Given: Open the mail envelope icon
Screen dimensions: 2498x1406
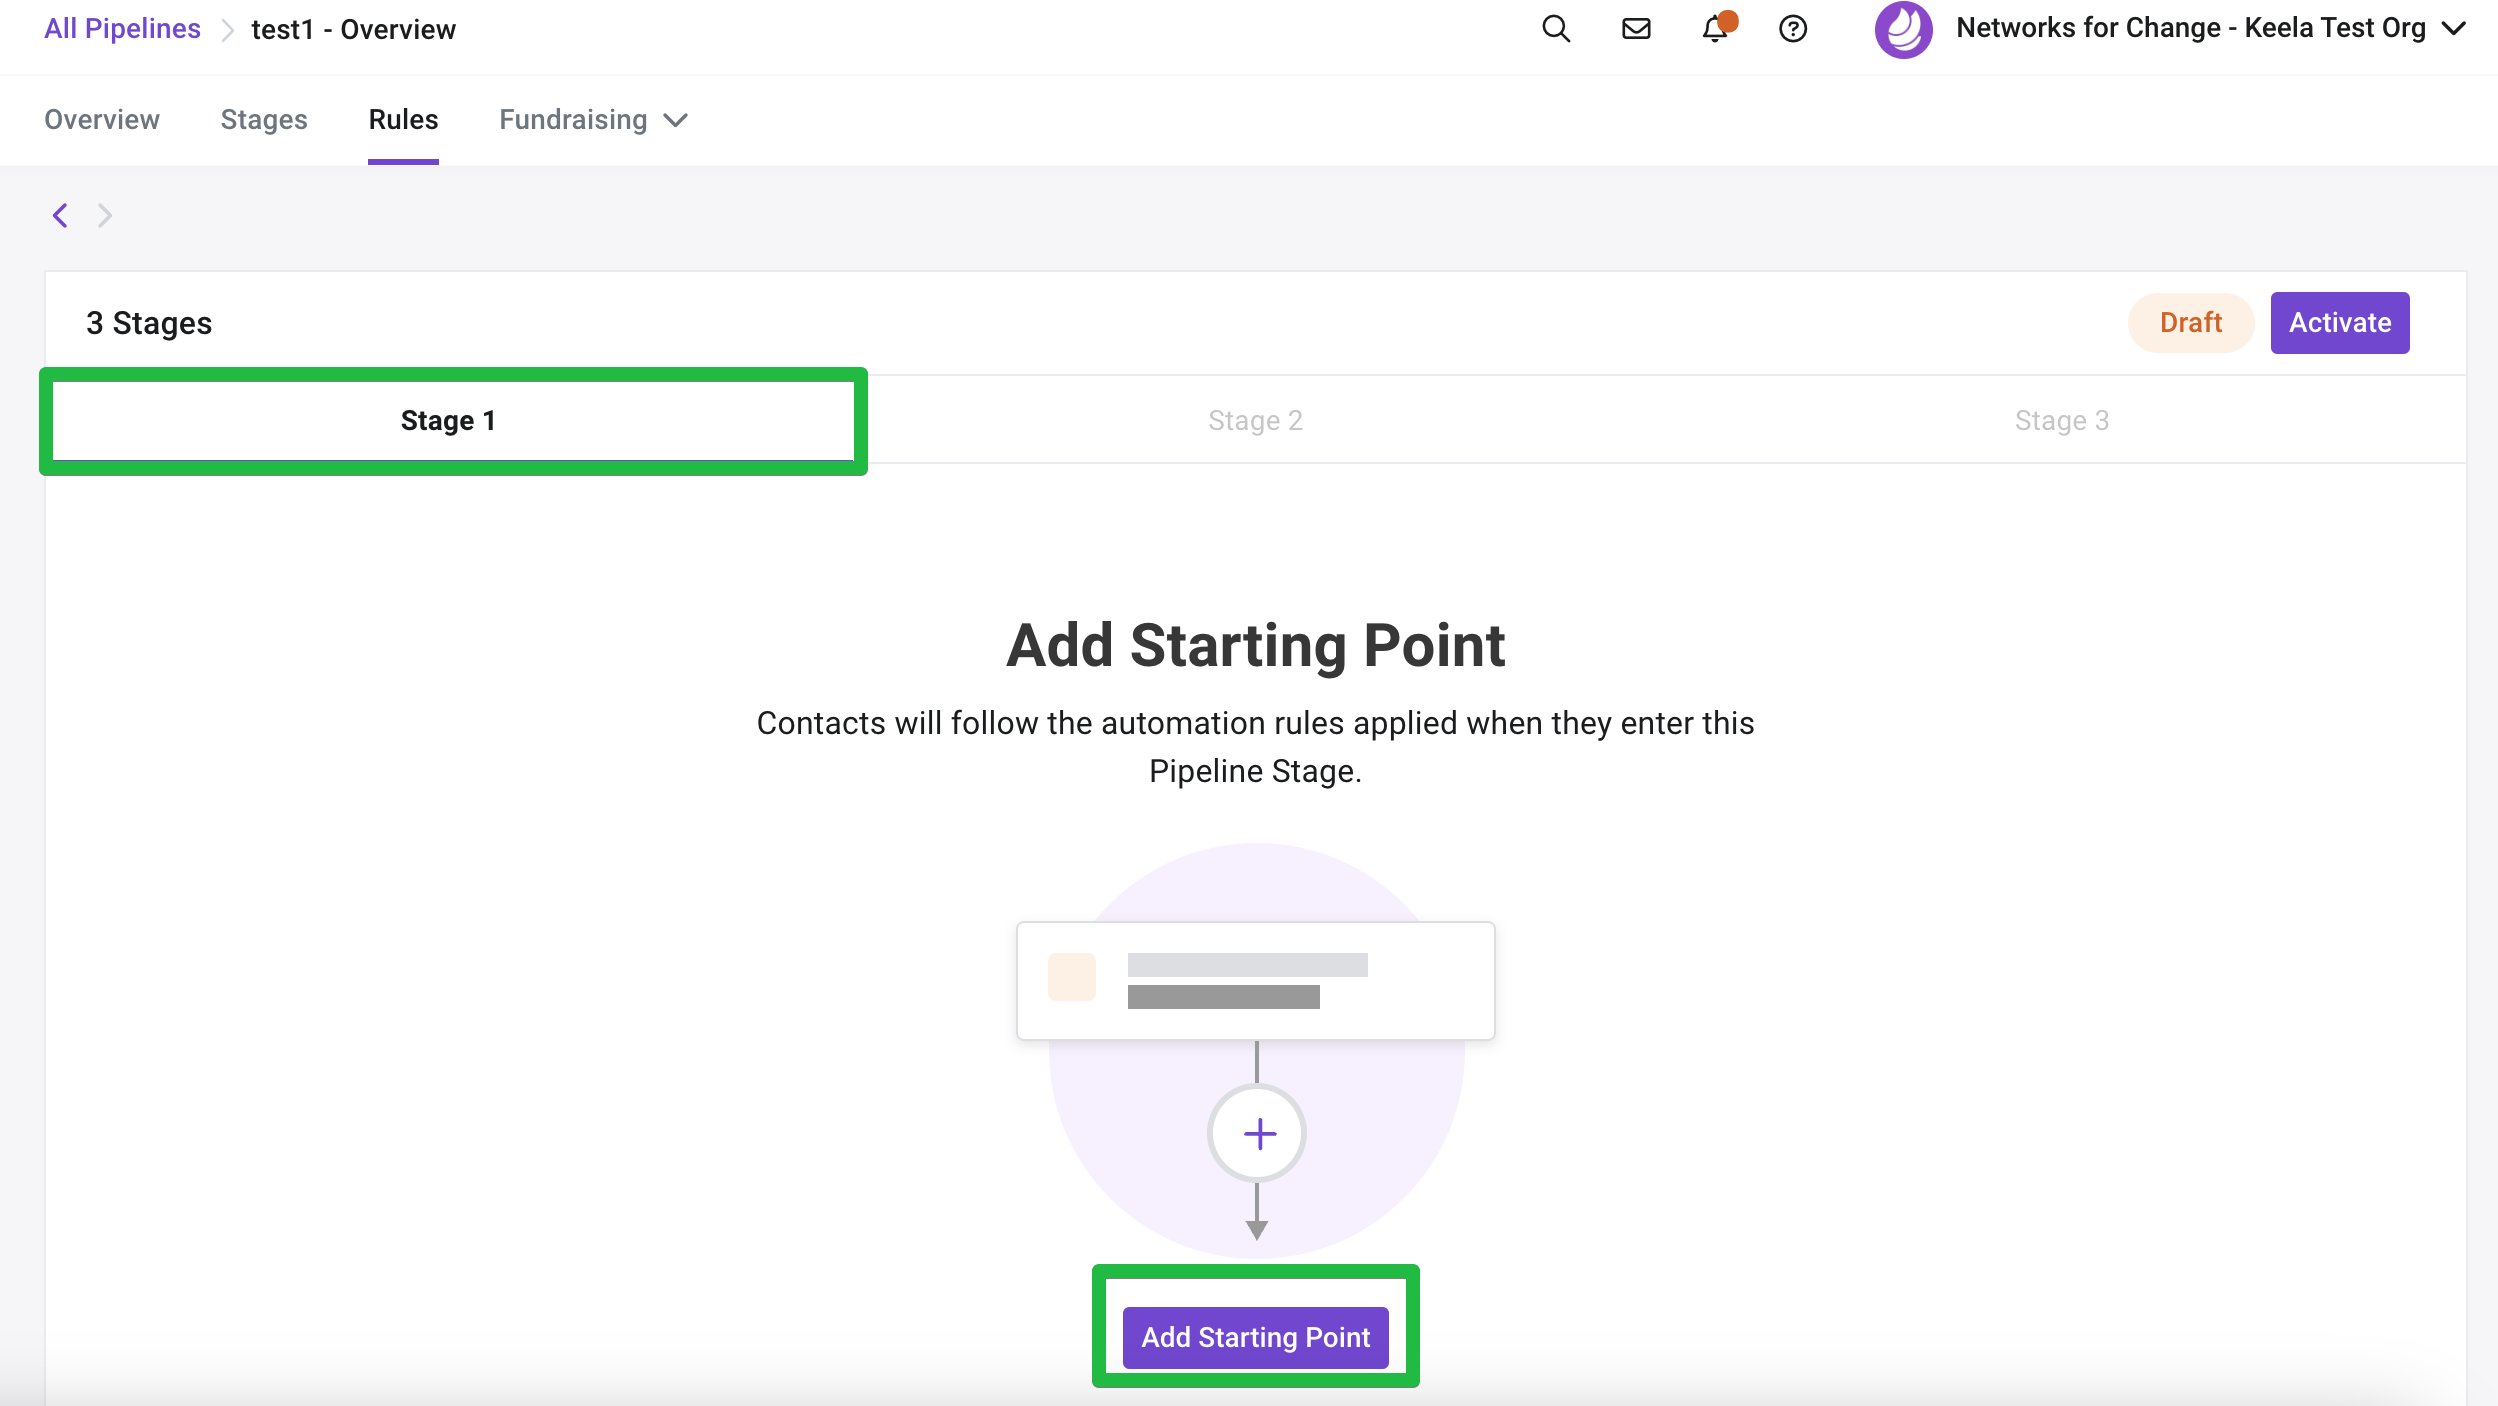Looking at the screenshot, I should [1636, 29].
